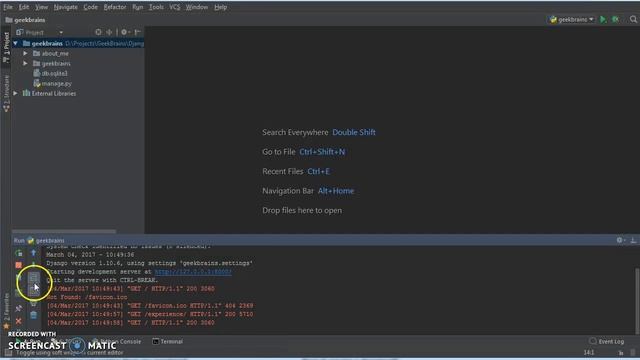640x360 pixels.
Task: Switch to the Terminal tool tab
Action: [x=168, y=341]
